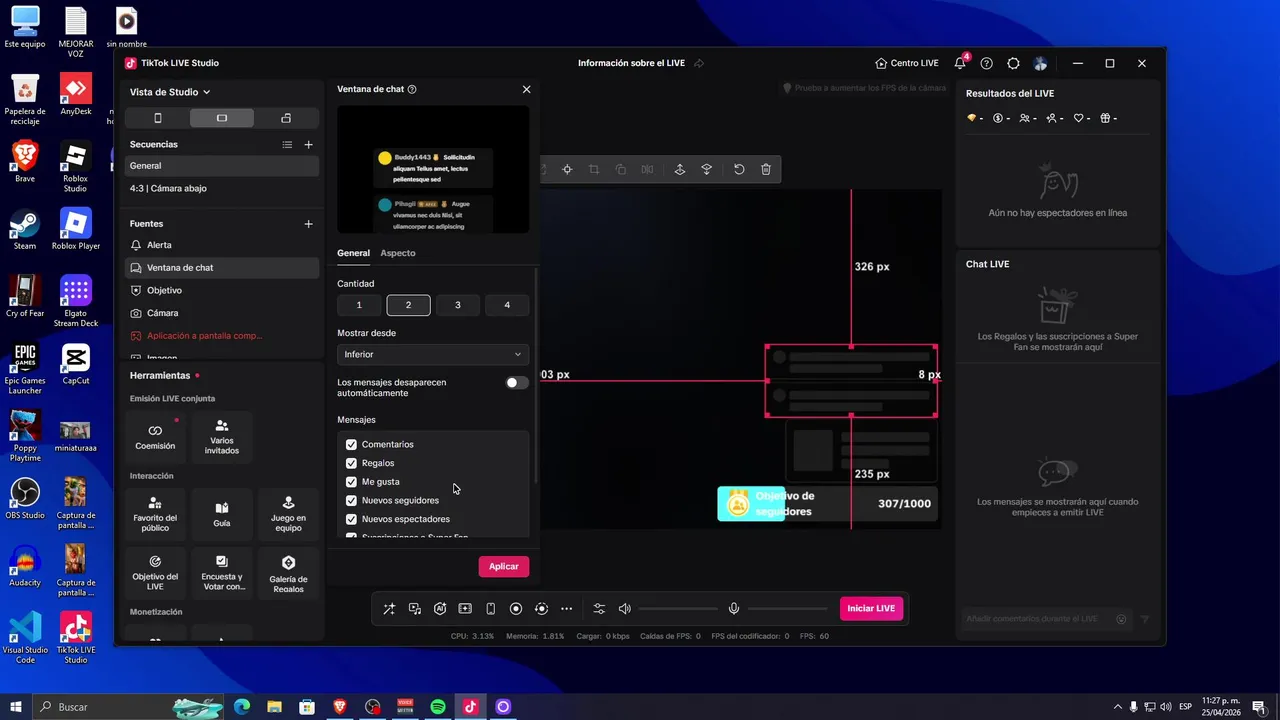Uncheck the Regalos checkbox
Screen dimensions: 1280x720
click(351, 463)
